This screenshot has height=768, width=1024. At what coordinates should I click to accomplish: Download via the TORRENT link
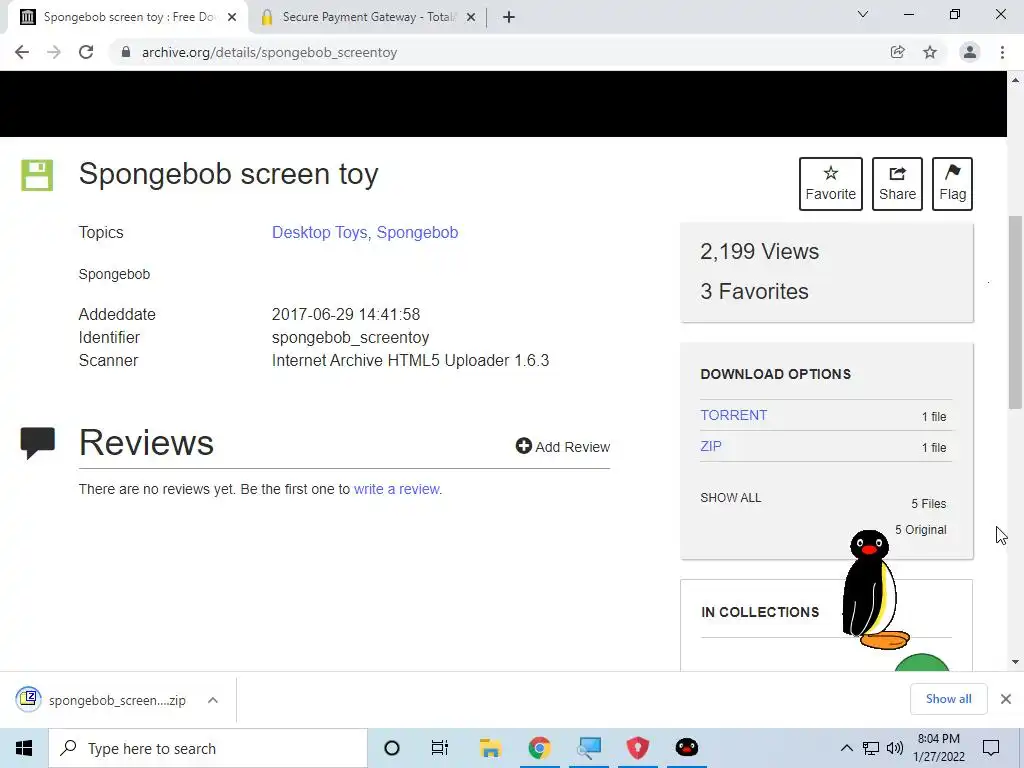[x=733, y=415]
